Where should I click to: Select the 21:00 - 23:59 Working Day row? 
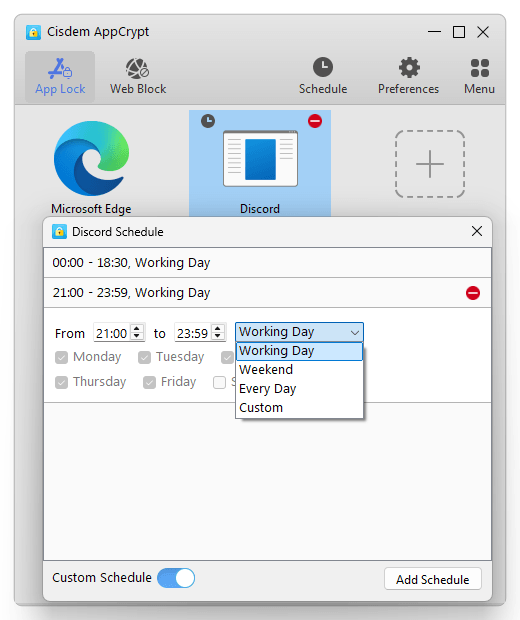pyautogui.click(x=267, y=293)
